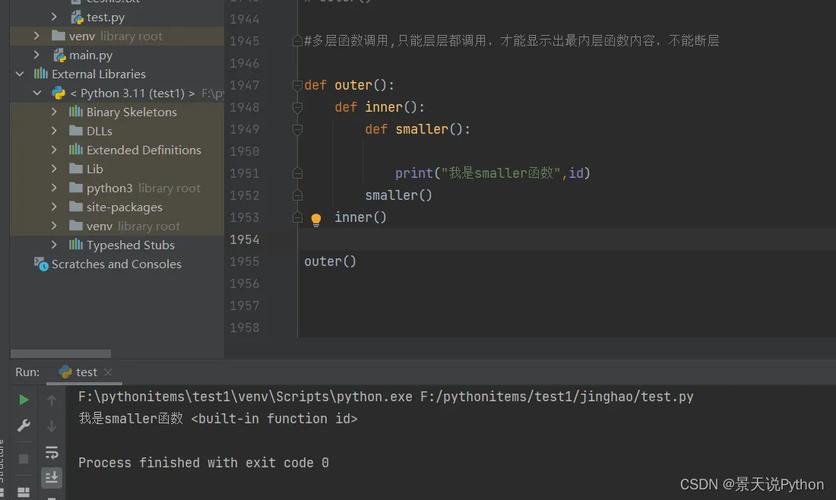Image resolution: width=836 pixels, height=500 pixels.
Task: Select Scratches and Consoles item
Action: pos(116,264)
